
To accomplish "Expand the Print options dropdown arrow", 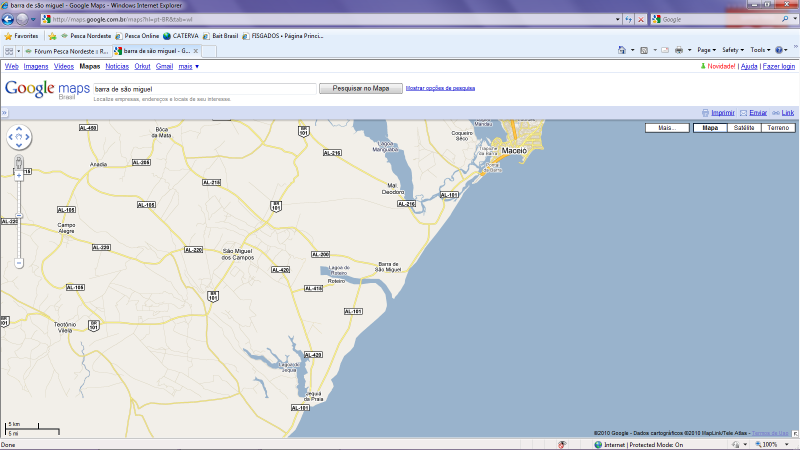I will [x=690, y=50].
